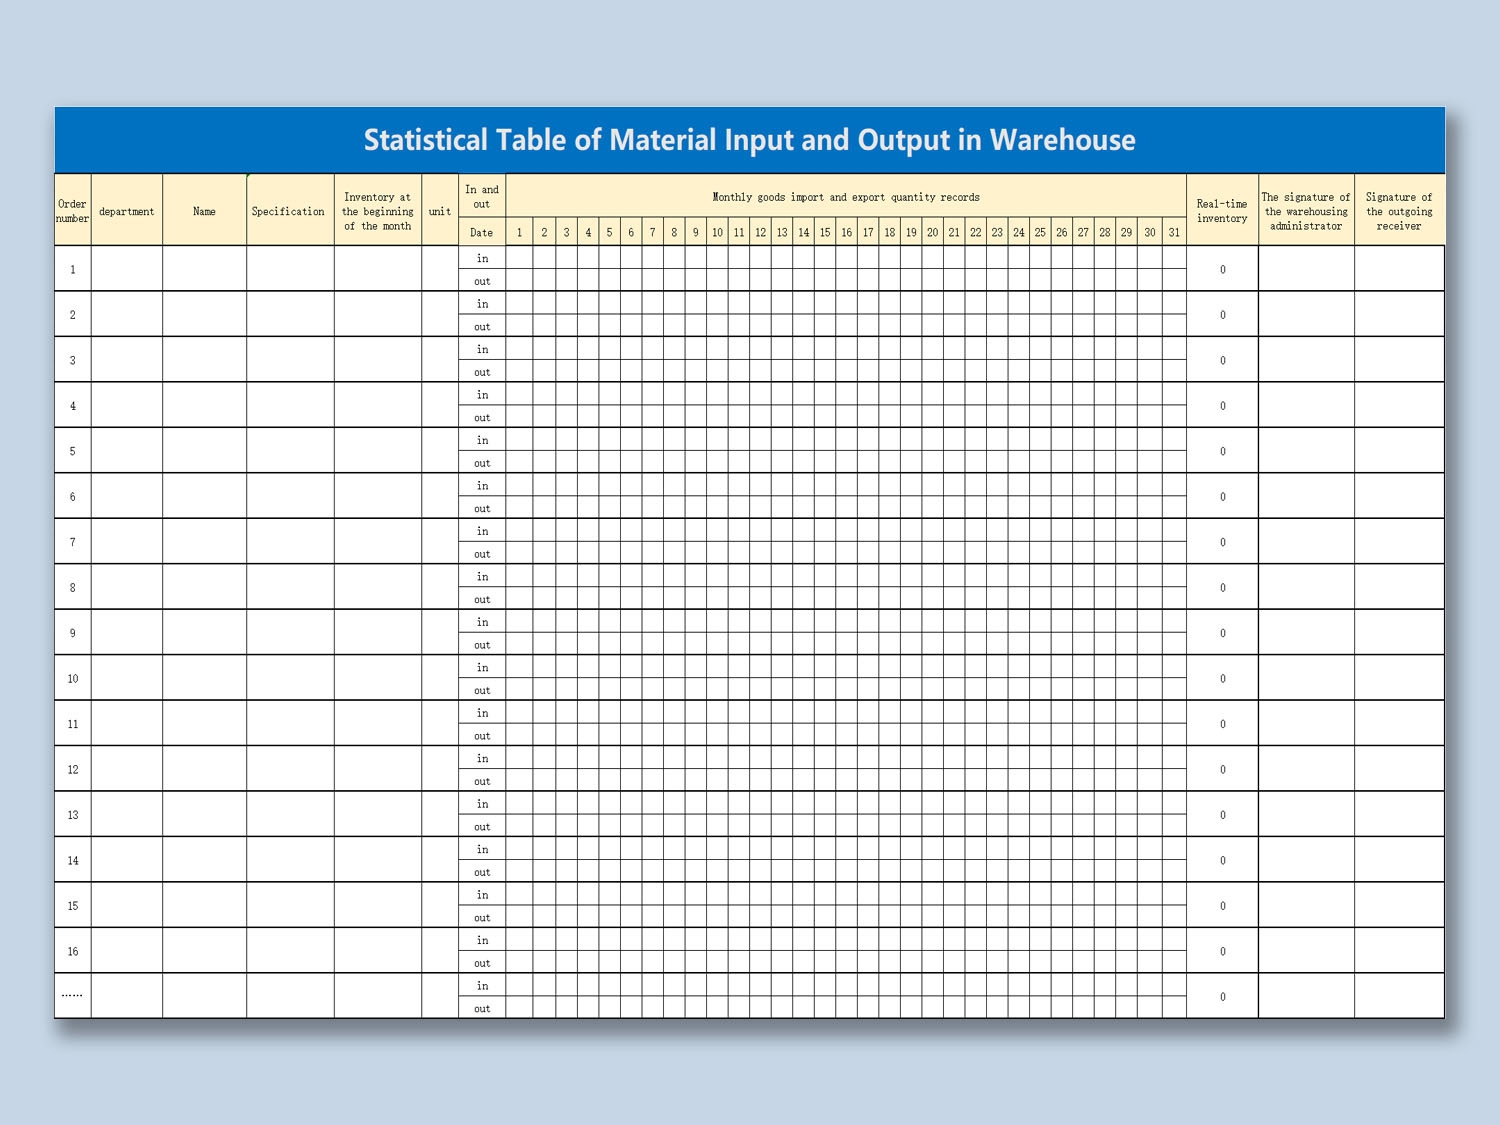1500x1125 pixels.
Task: Click the empty department cell of order 1
Action: (x=127, y=269)
